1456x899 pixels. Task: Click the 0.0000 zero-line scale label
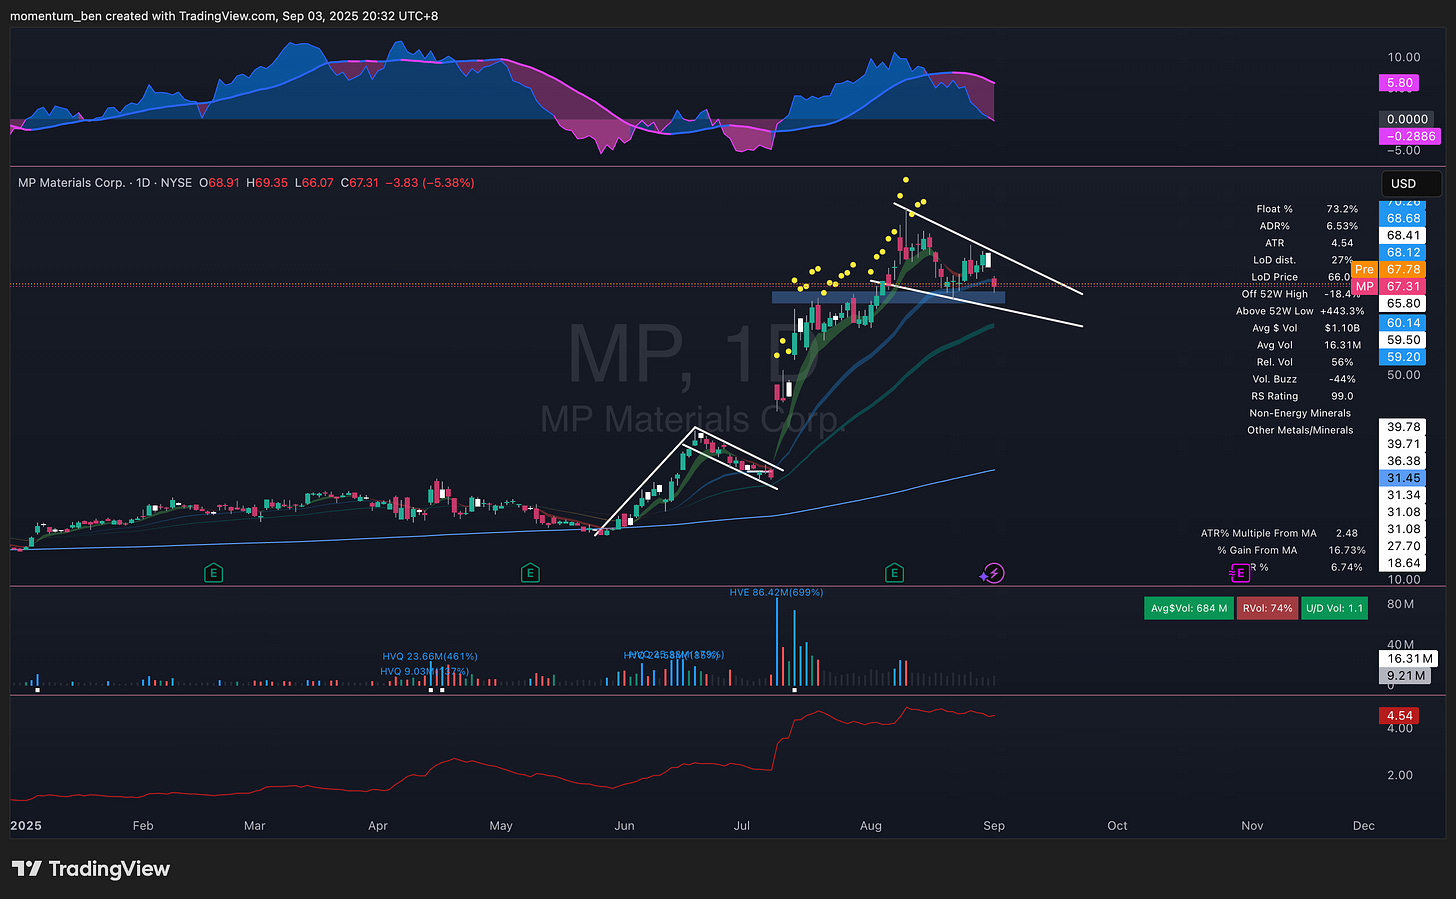(x=1408, y=119)
